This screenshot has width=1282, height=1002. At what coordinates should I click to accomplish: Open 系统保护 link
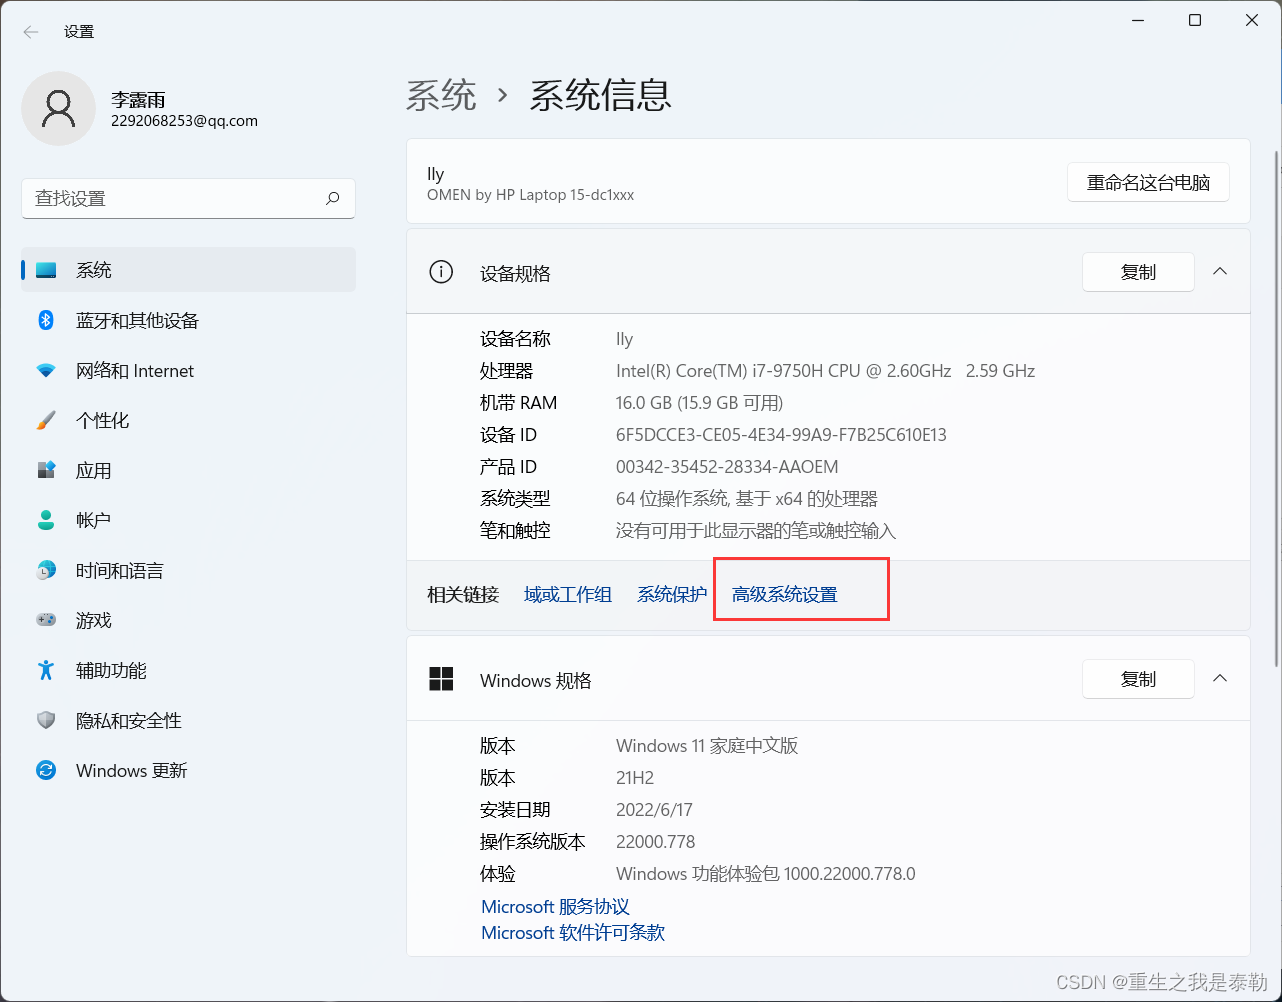672,594
